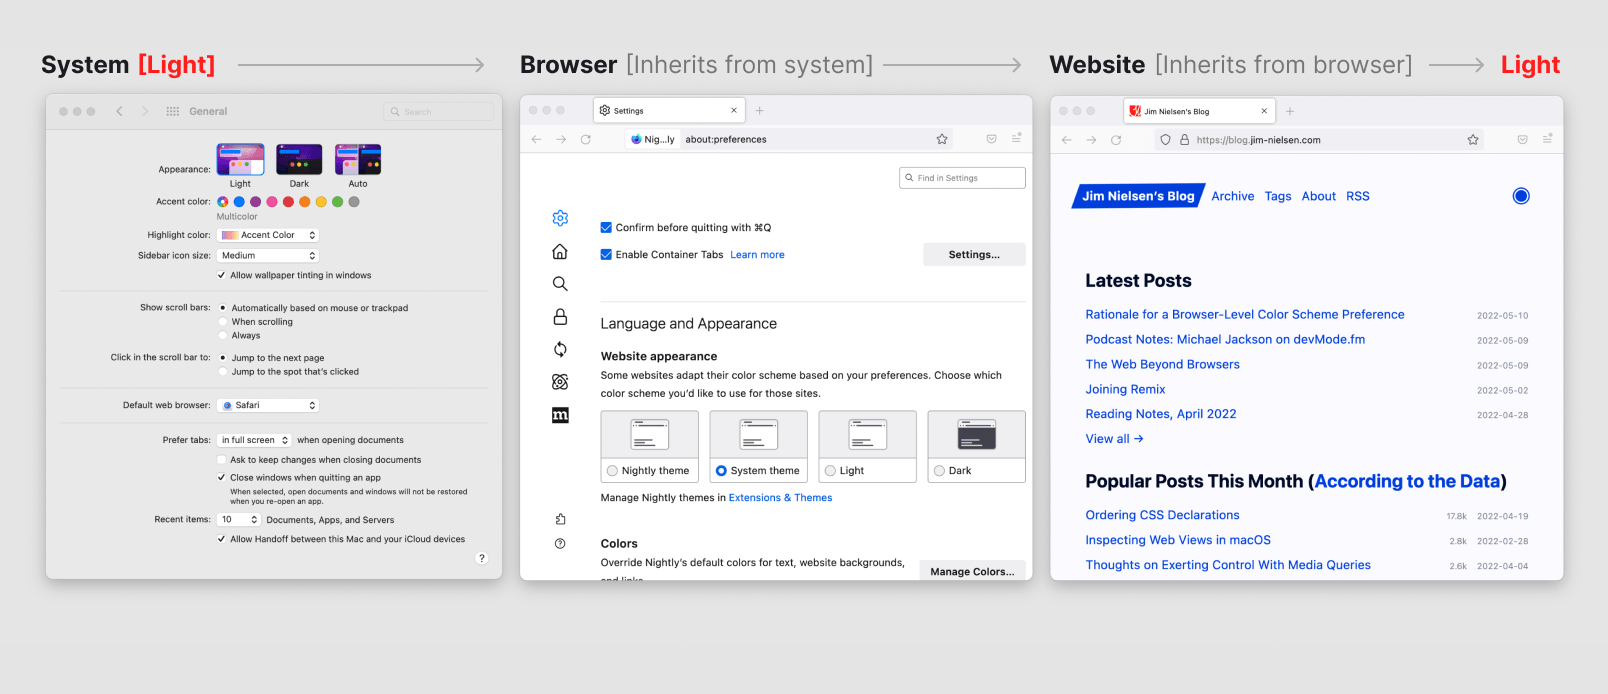
Task: Open Sync category in Firefox settings sidebar
Action: pyautogui.click(x=560, y=349)
